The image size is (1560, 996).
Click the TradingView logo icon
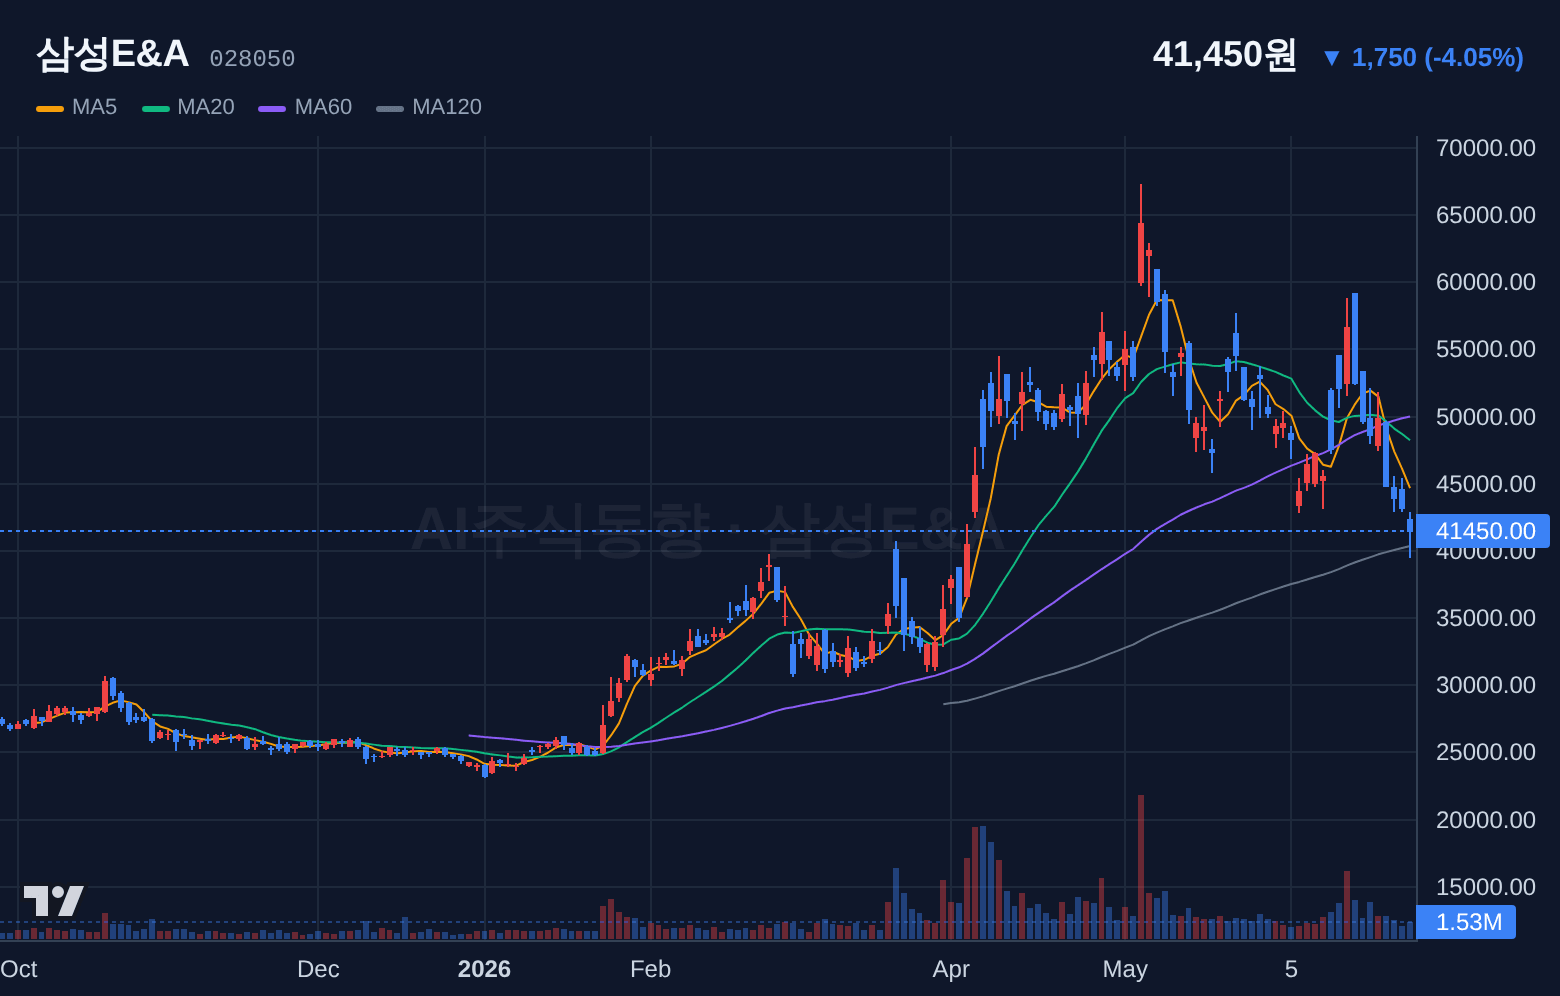(54, 901)
